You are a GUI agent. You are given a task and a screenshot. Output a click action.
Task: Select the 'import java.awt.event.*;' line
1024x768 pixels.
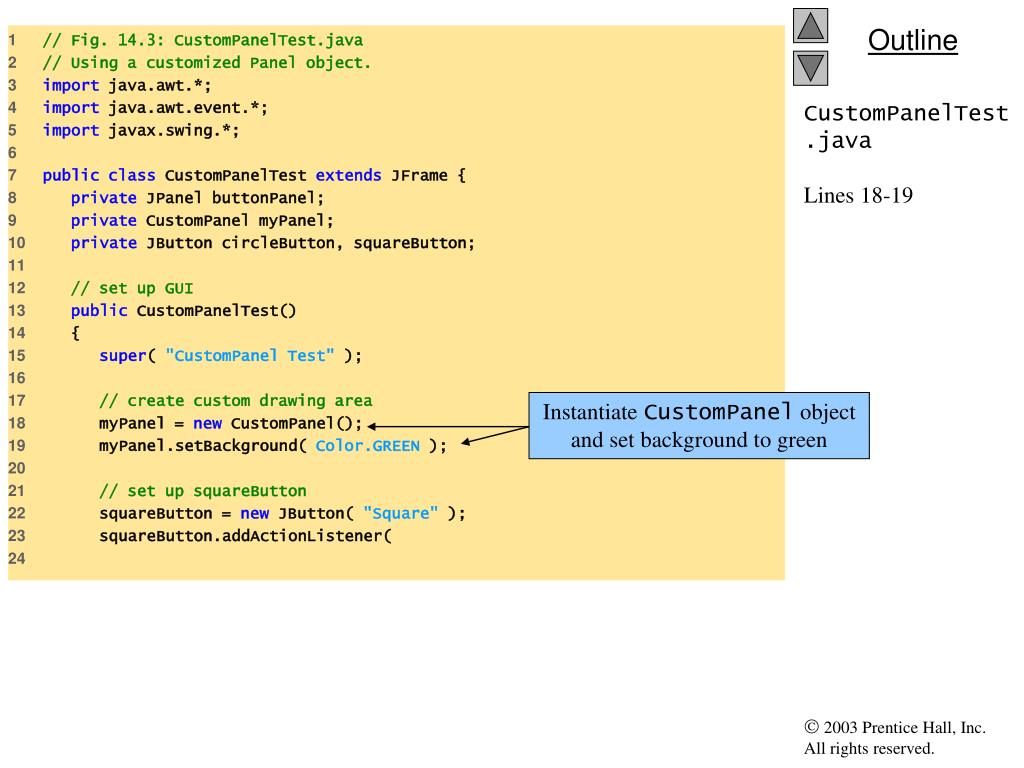tap(155, 108)
